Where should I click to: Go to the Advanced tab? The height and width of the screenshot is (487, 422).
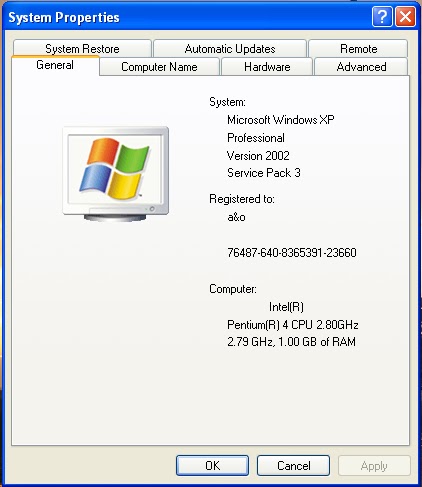[x=361, y=67]
